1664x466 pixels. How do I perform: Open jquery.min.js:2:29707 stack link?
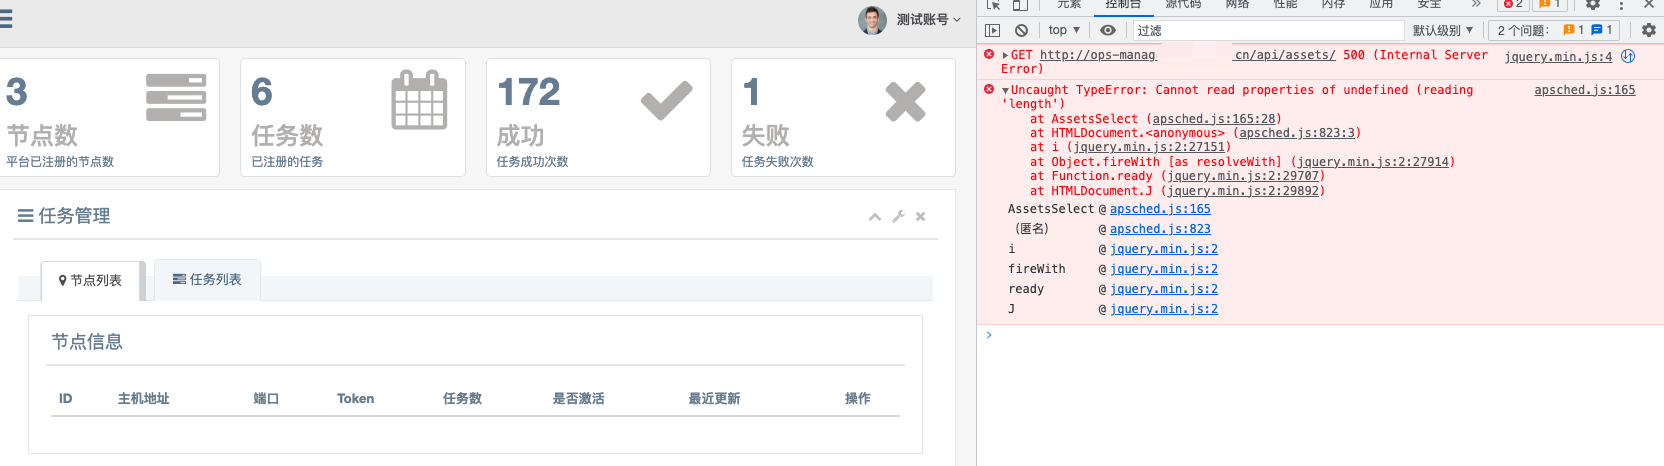coord(1243,176)
